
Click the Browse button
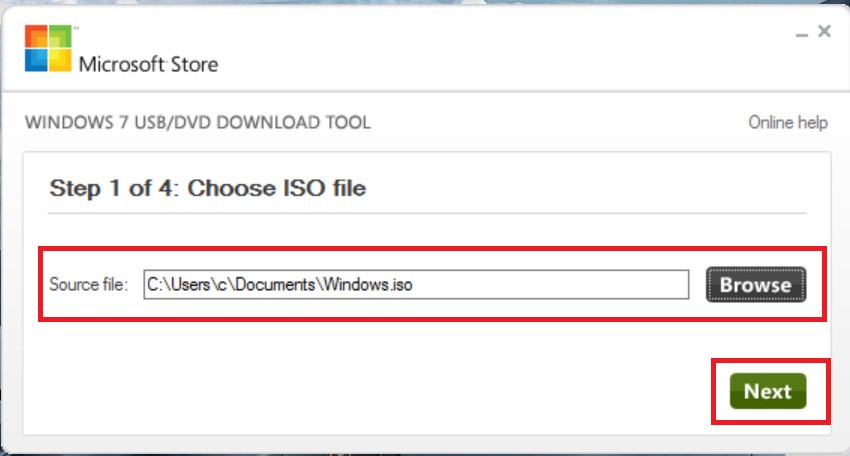(756, 285)
